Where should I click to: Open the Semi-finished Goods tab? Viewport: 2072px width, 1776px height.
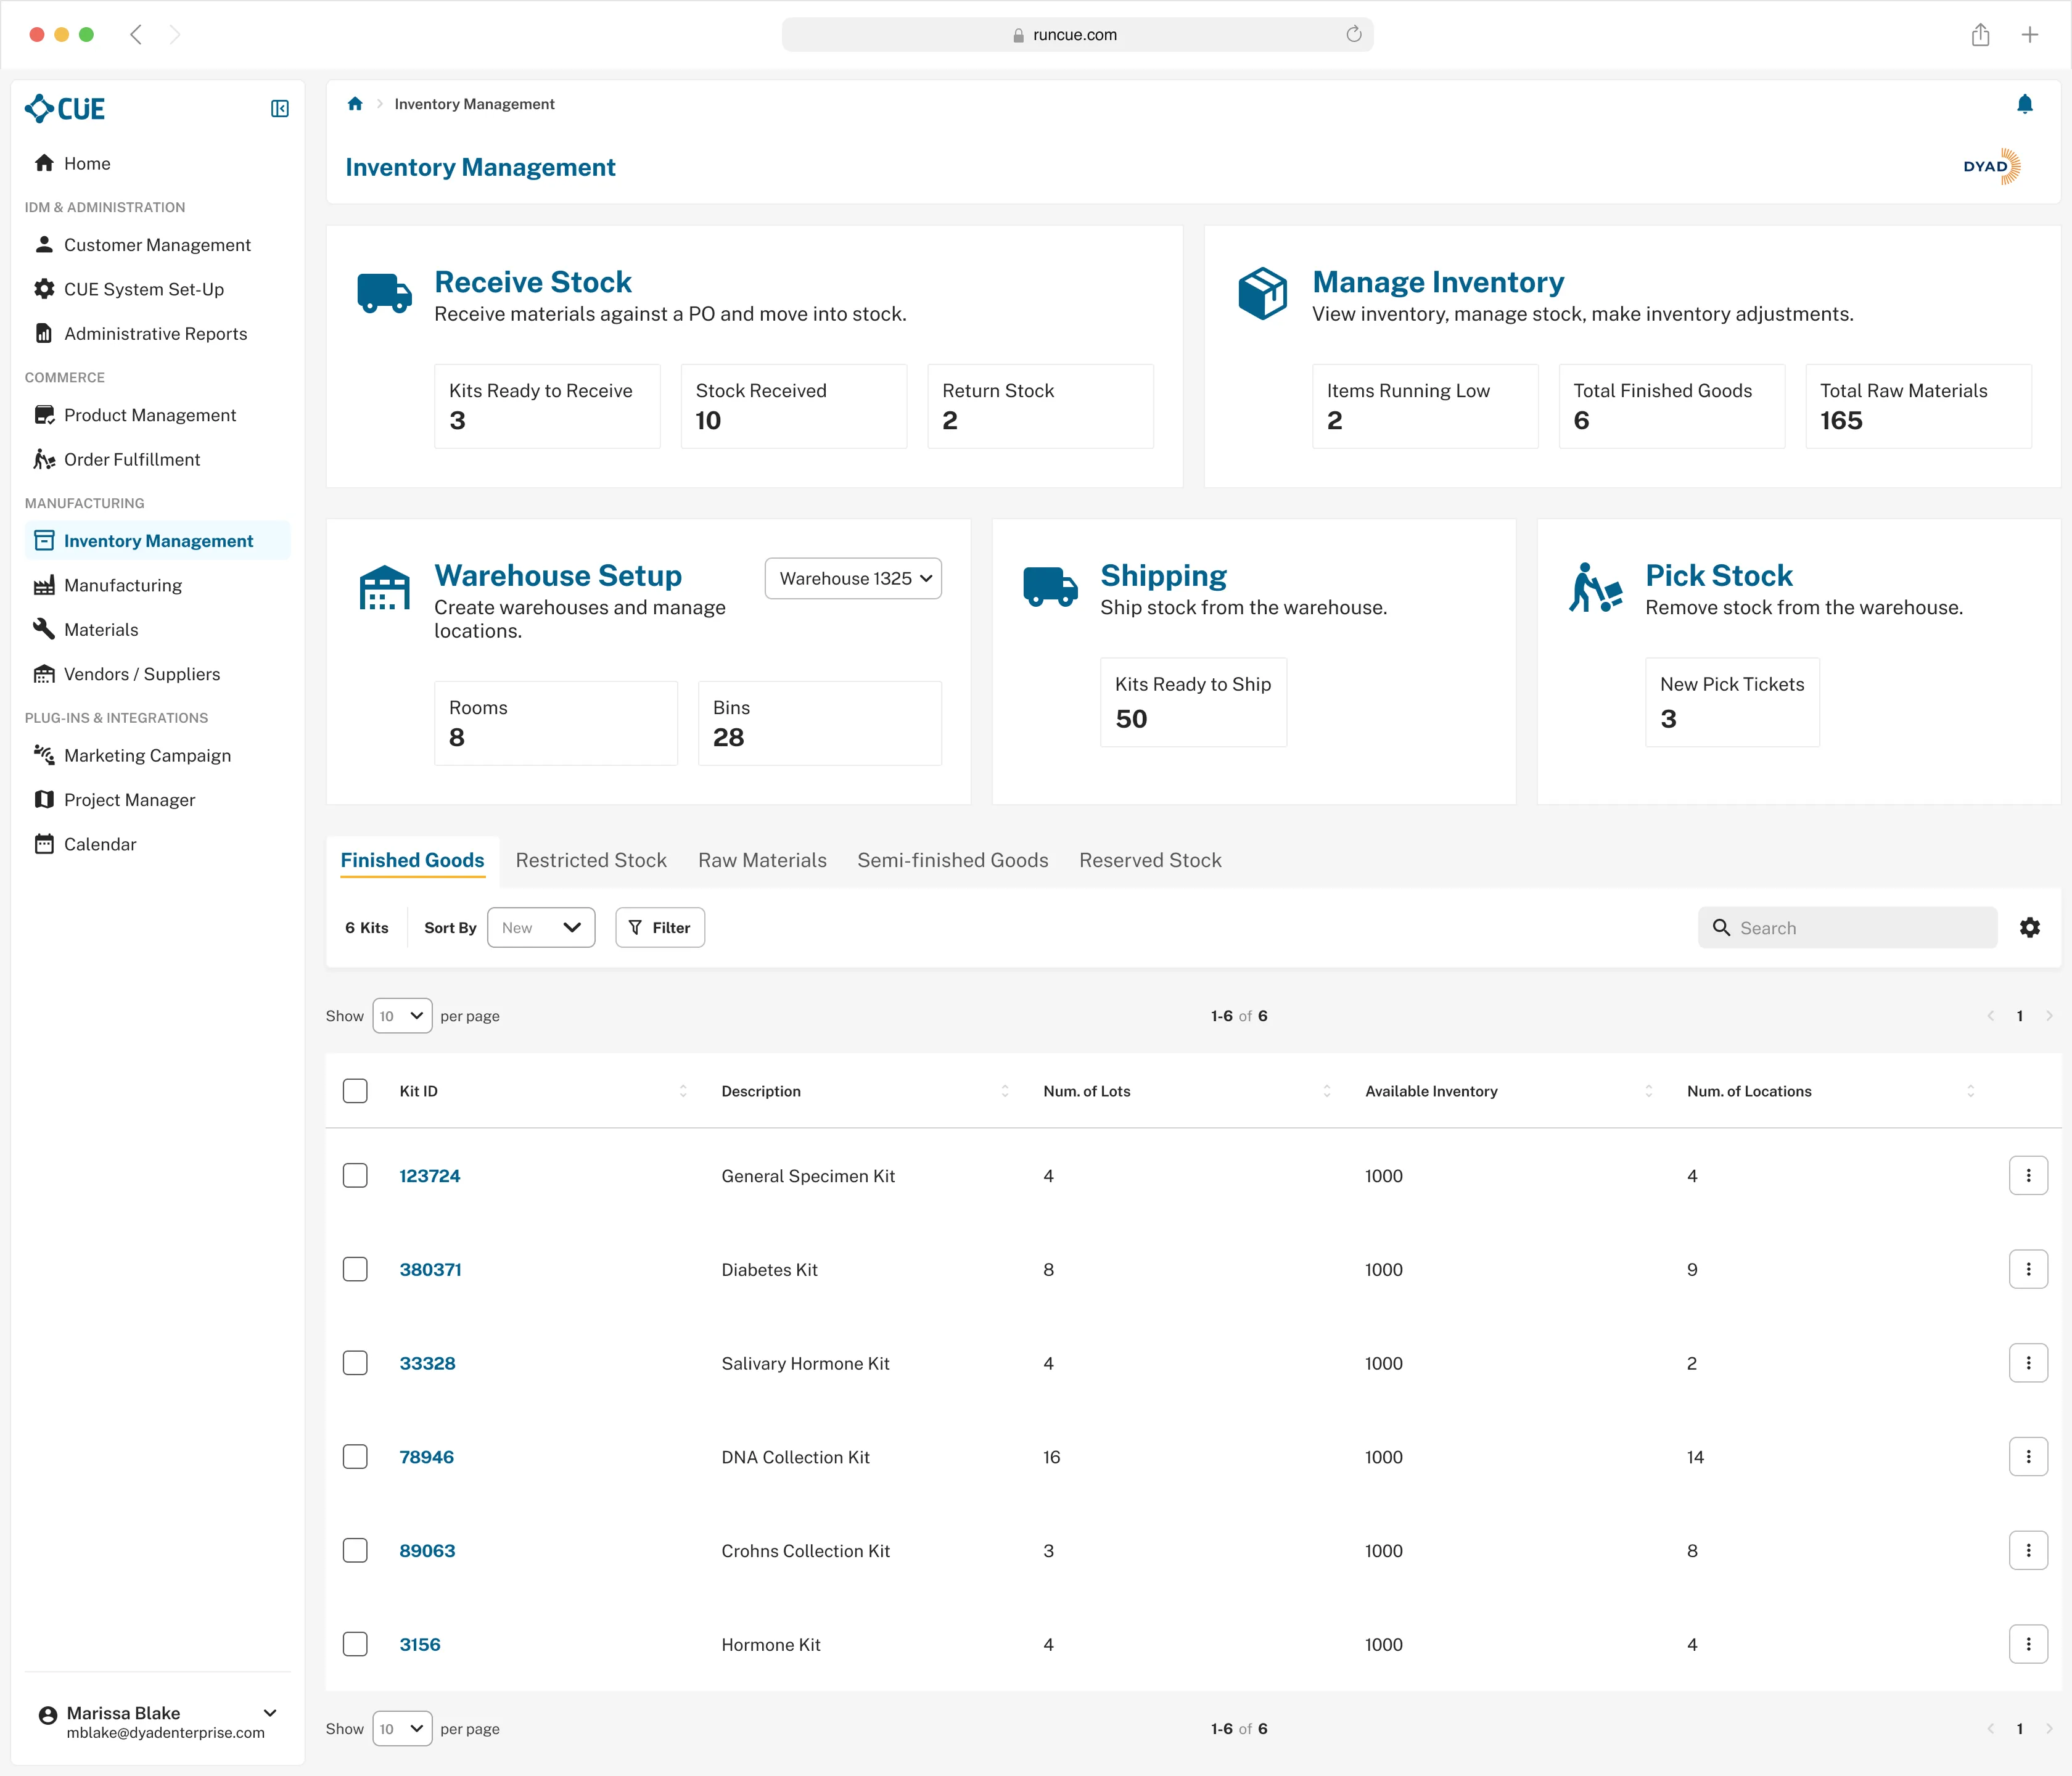pos(952,860)
